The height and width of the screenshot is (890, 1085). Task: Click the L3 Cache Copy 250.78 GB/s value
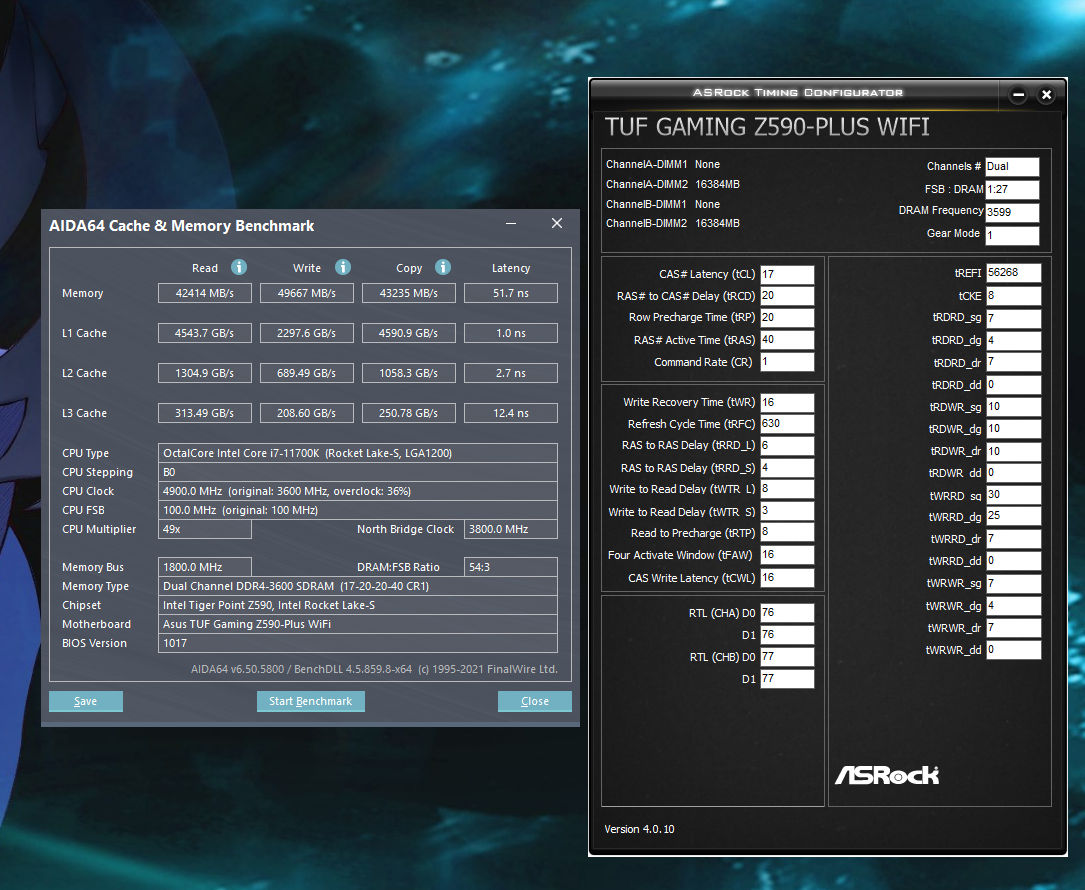coord(409,413)
